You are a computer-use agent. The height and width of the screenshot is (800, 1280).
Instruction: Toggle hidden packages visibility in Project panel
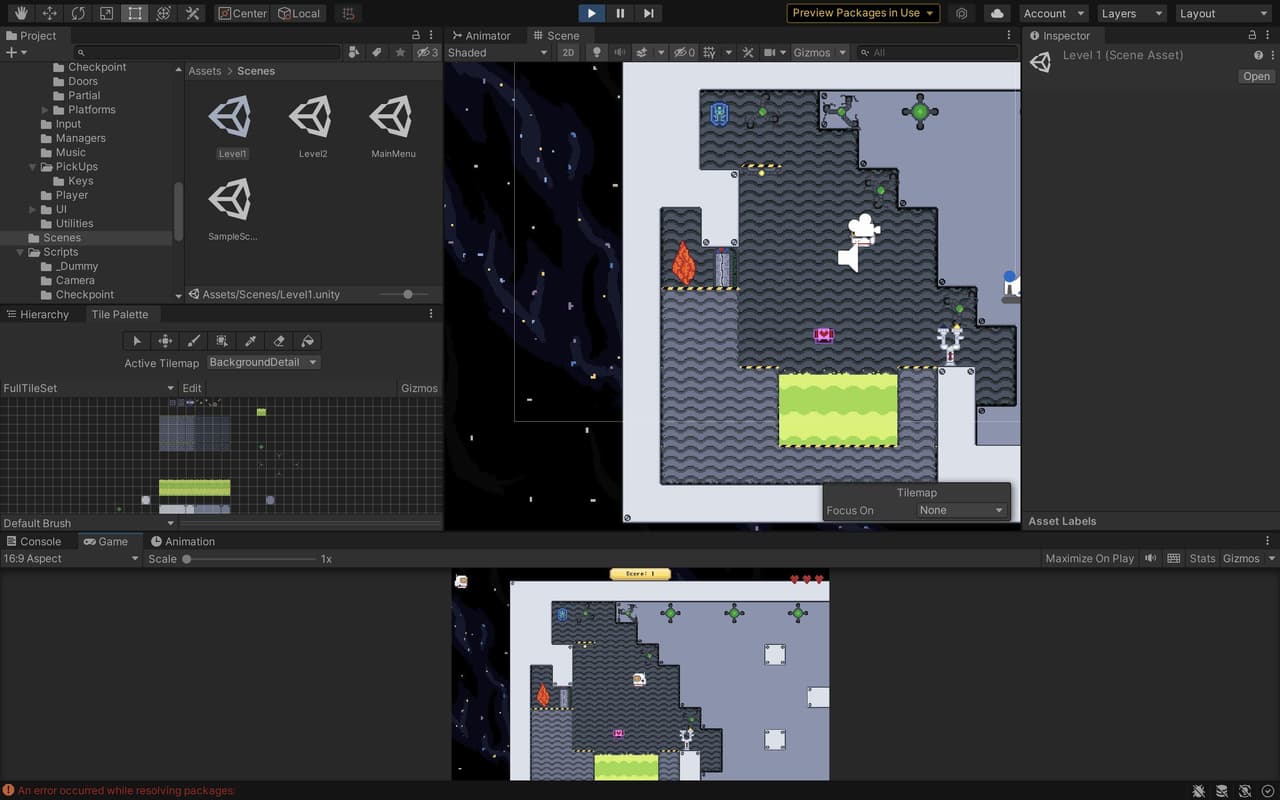pos(427,52)
